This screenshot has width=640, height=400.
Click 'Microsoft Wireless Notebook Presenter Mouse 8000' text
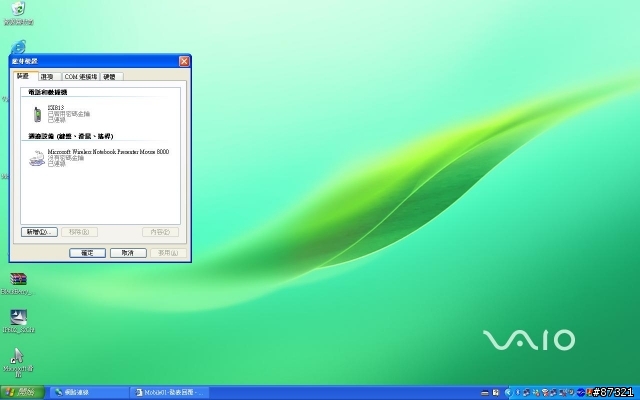pyautogui.click(x=108, y=151)
